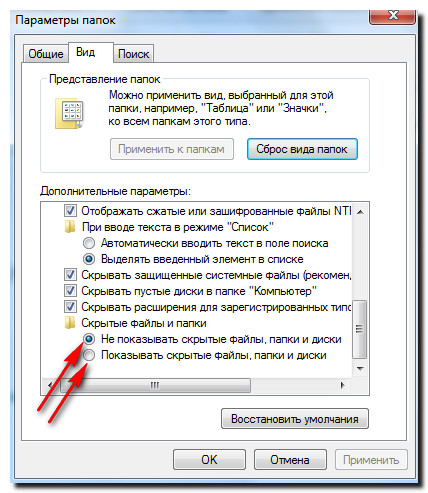Switch to the Общие tab
The width and height of the screenshot is (428, 493).
46,53
